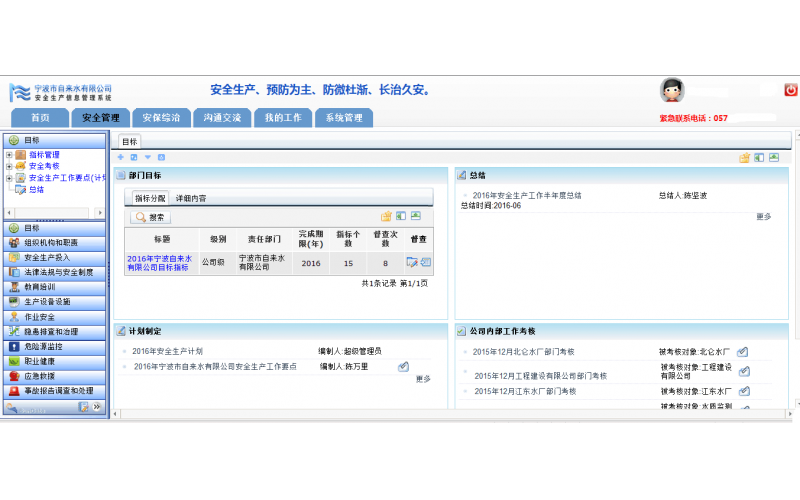Click the red power logout icon

pos(791,90)
